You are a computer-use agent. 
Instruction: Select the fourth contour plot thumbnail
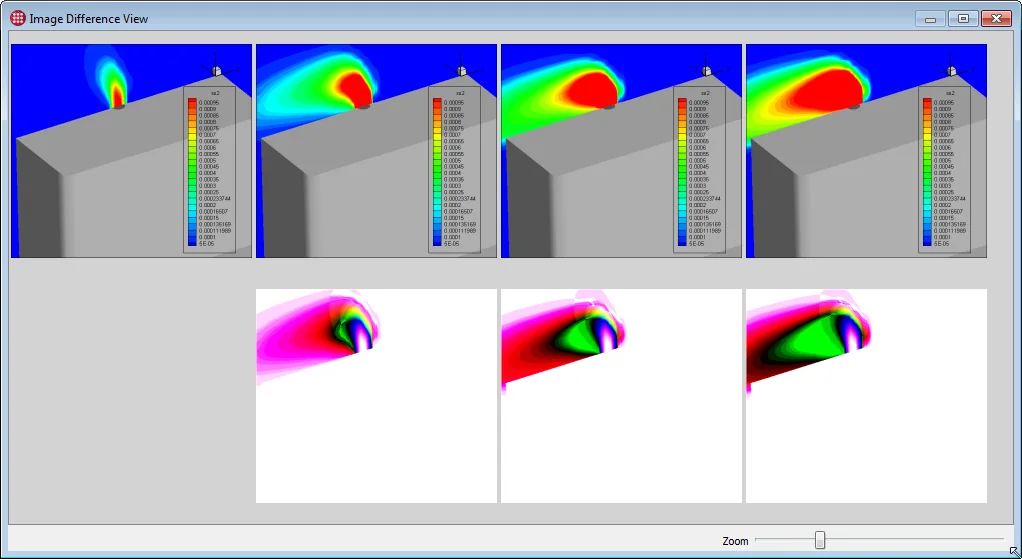coord(866,150)
